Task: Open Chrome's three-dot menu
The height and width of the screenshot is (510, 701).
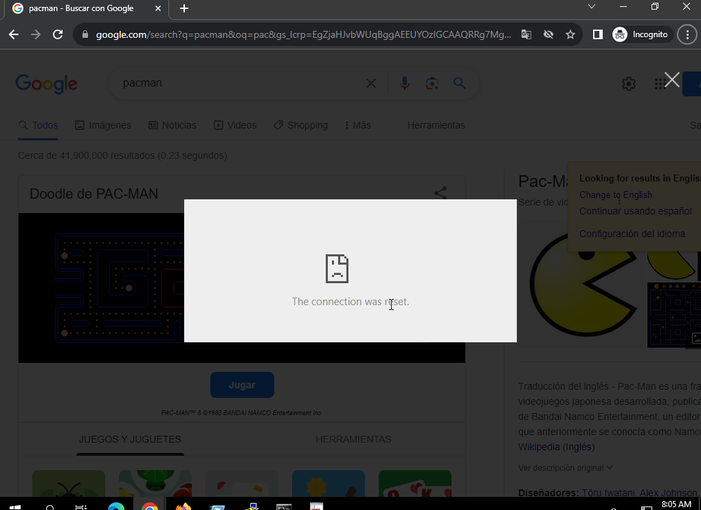Action: [x=687, y=34]
